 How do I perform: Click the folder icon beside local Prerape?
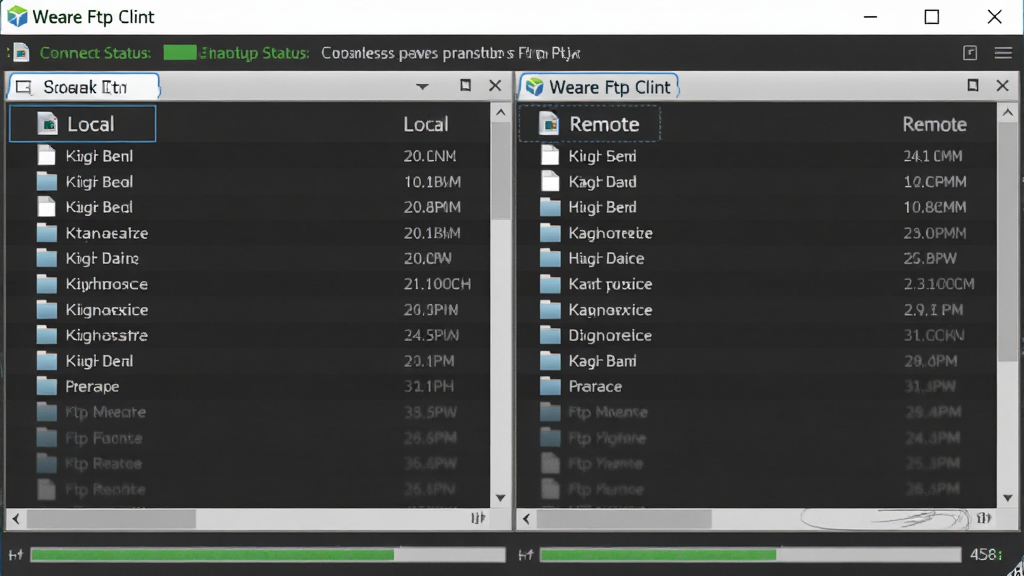click(x=46, y=387)
